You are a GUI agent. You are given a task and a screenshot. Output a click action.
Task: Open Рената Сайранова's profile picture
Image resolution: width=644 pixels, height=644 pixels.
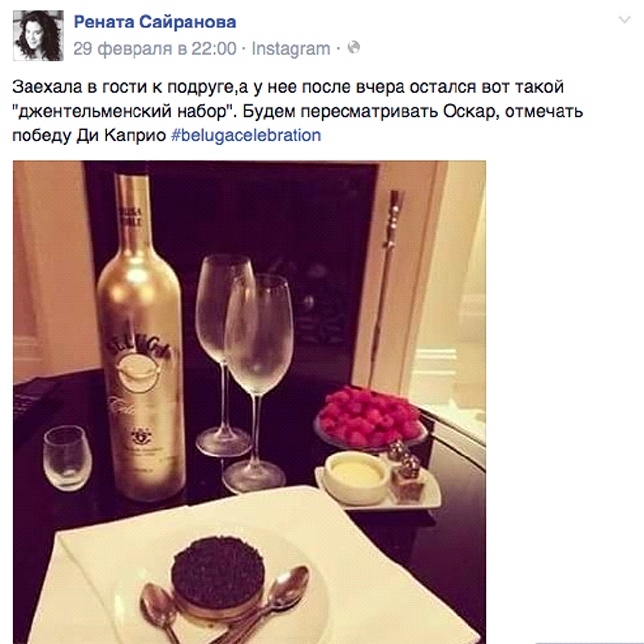(x=38, y=35)
